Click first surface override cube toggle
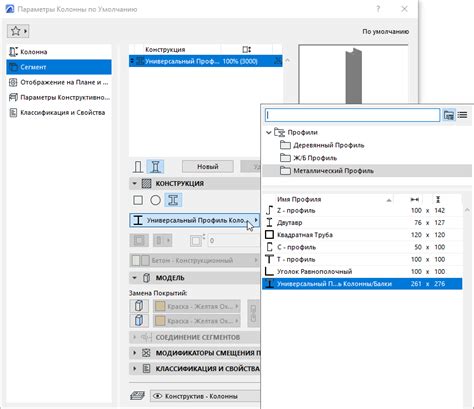Screen dimensions: 474x409 (139, 306)
